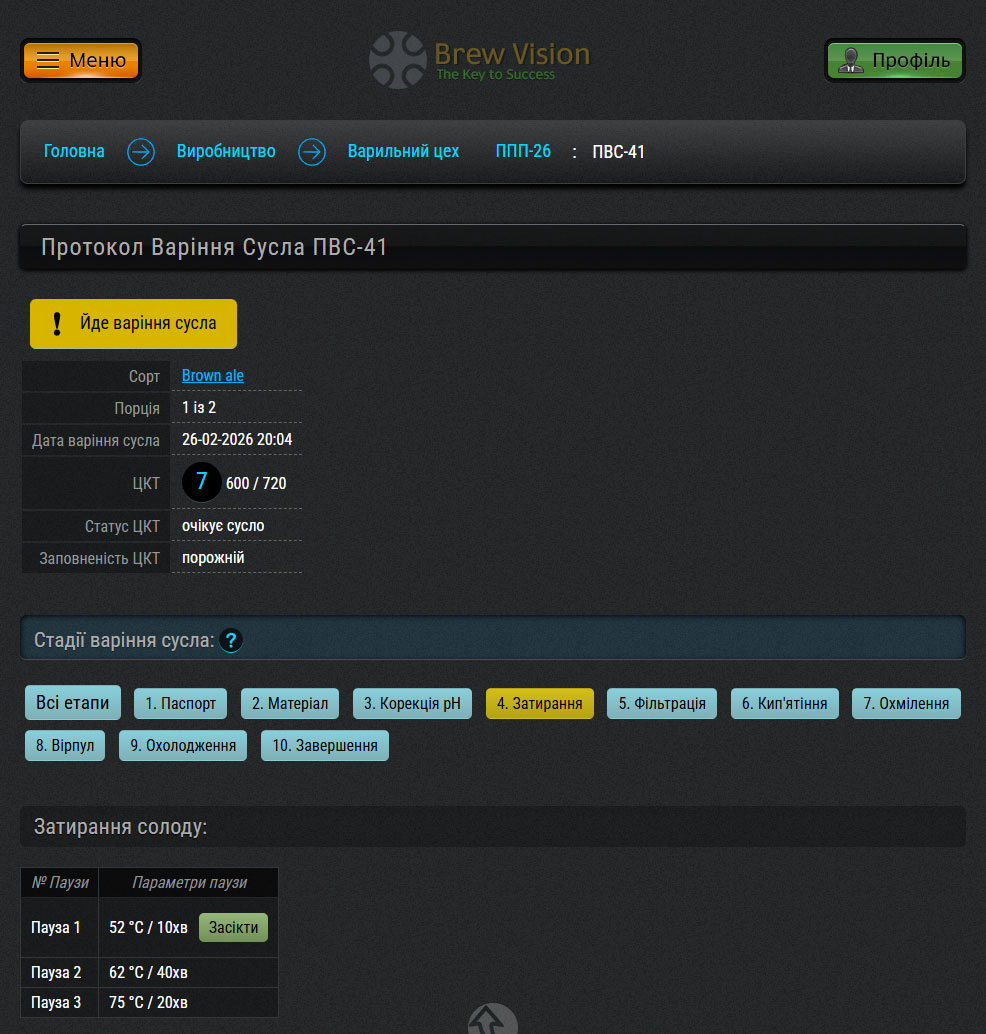Select the 3. Корекція pH stage
This screenshot has width=986, height=1034.
(x=412, y=703)
